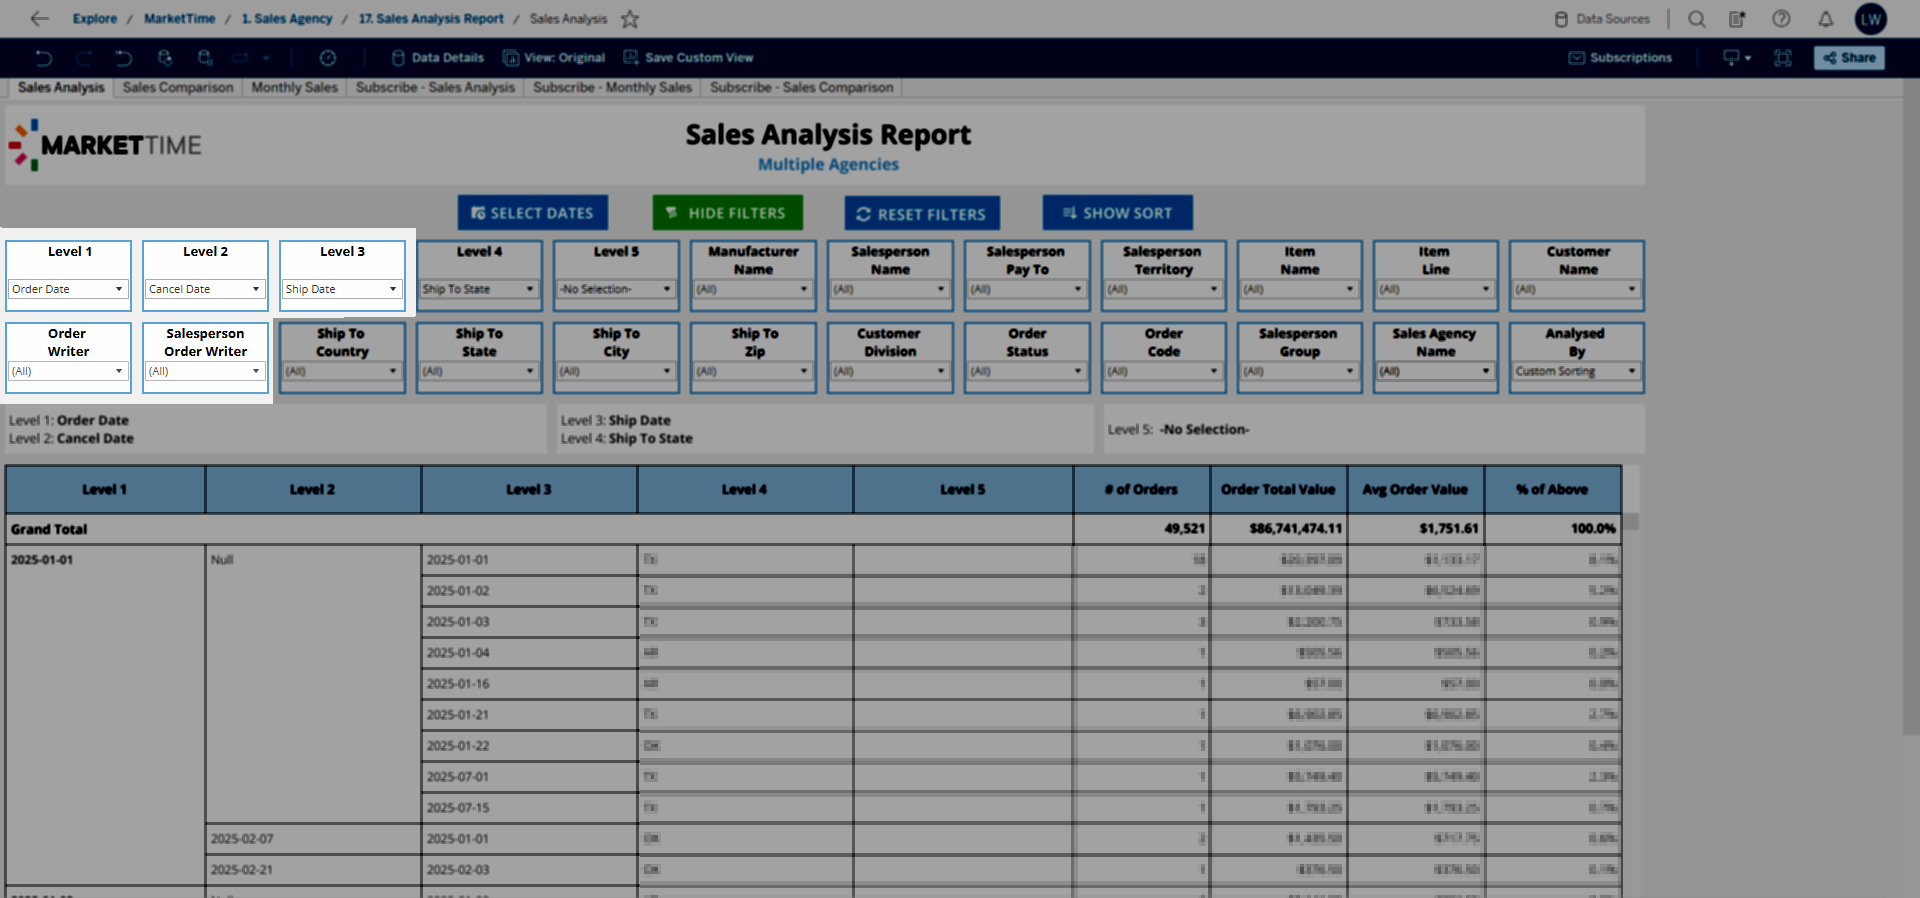
Task: Click the Redo toolbar icon
Action: point(84,58)
